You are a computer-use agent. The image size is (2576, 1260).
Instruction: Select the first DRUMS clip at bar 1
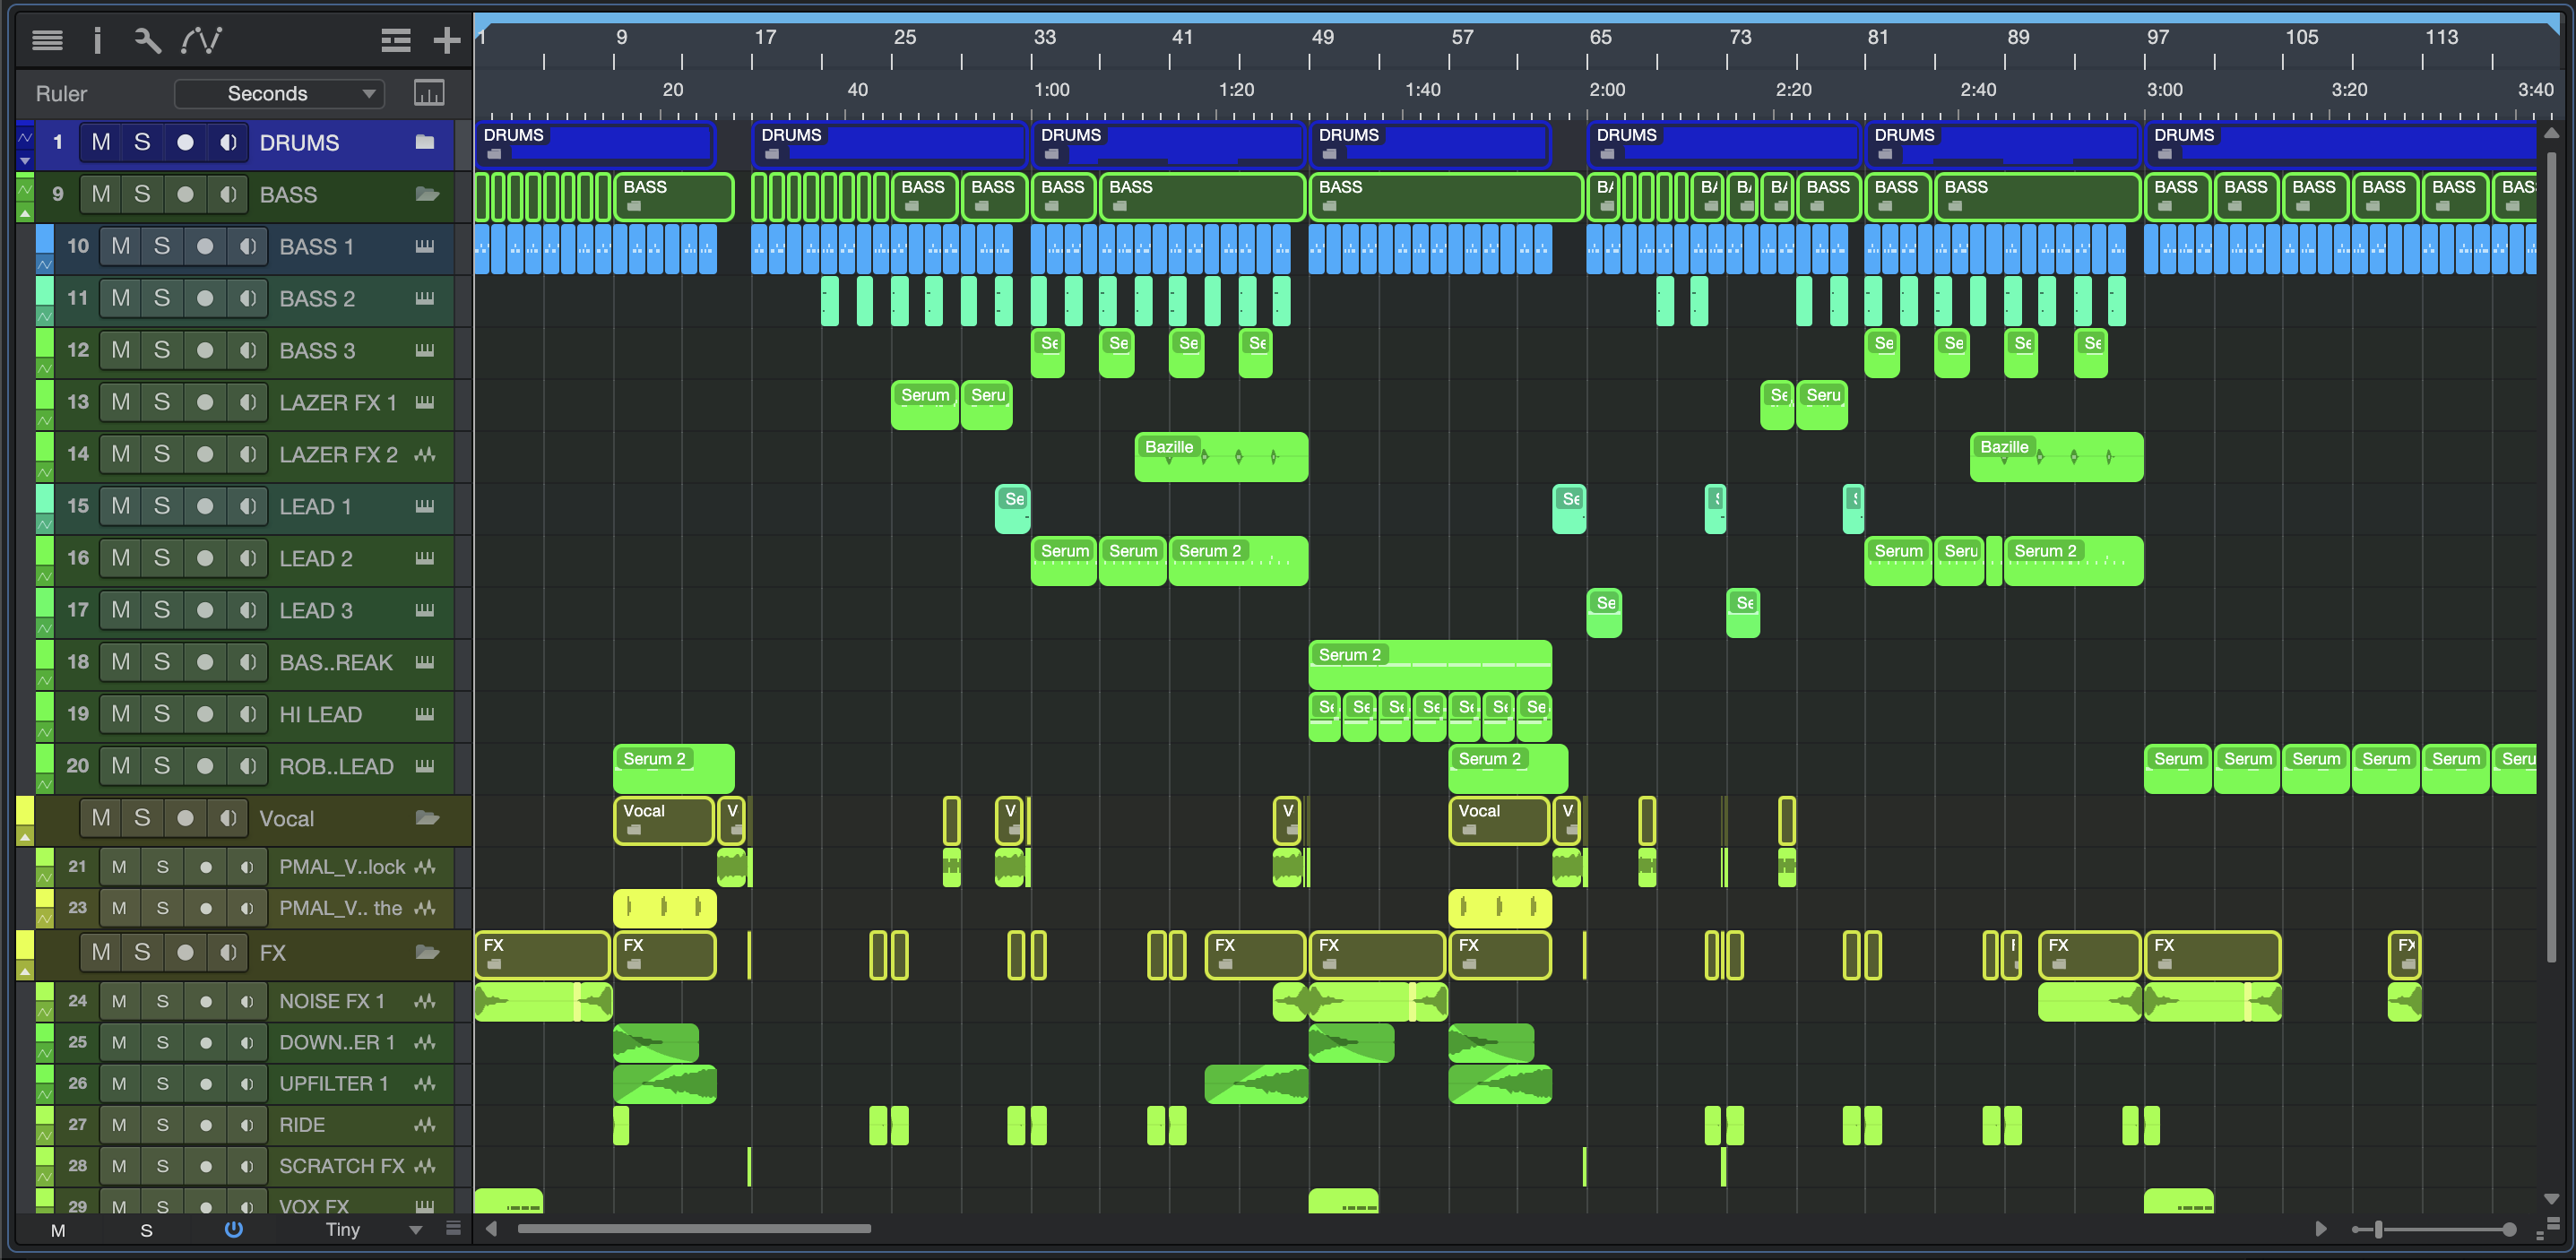coord(595,144)
